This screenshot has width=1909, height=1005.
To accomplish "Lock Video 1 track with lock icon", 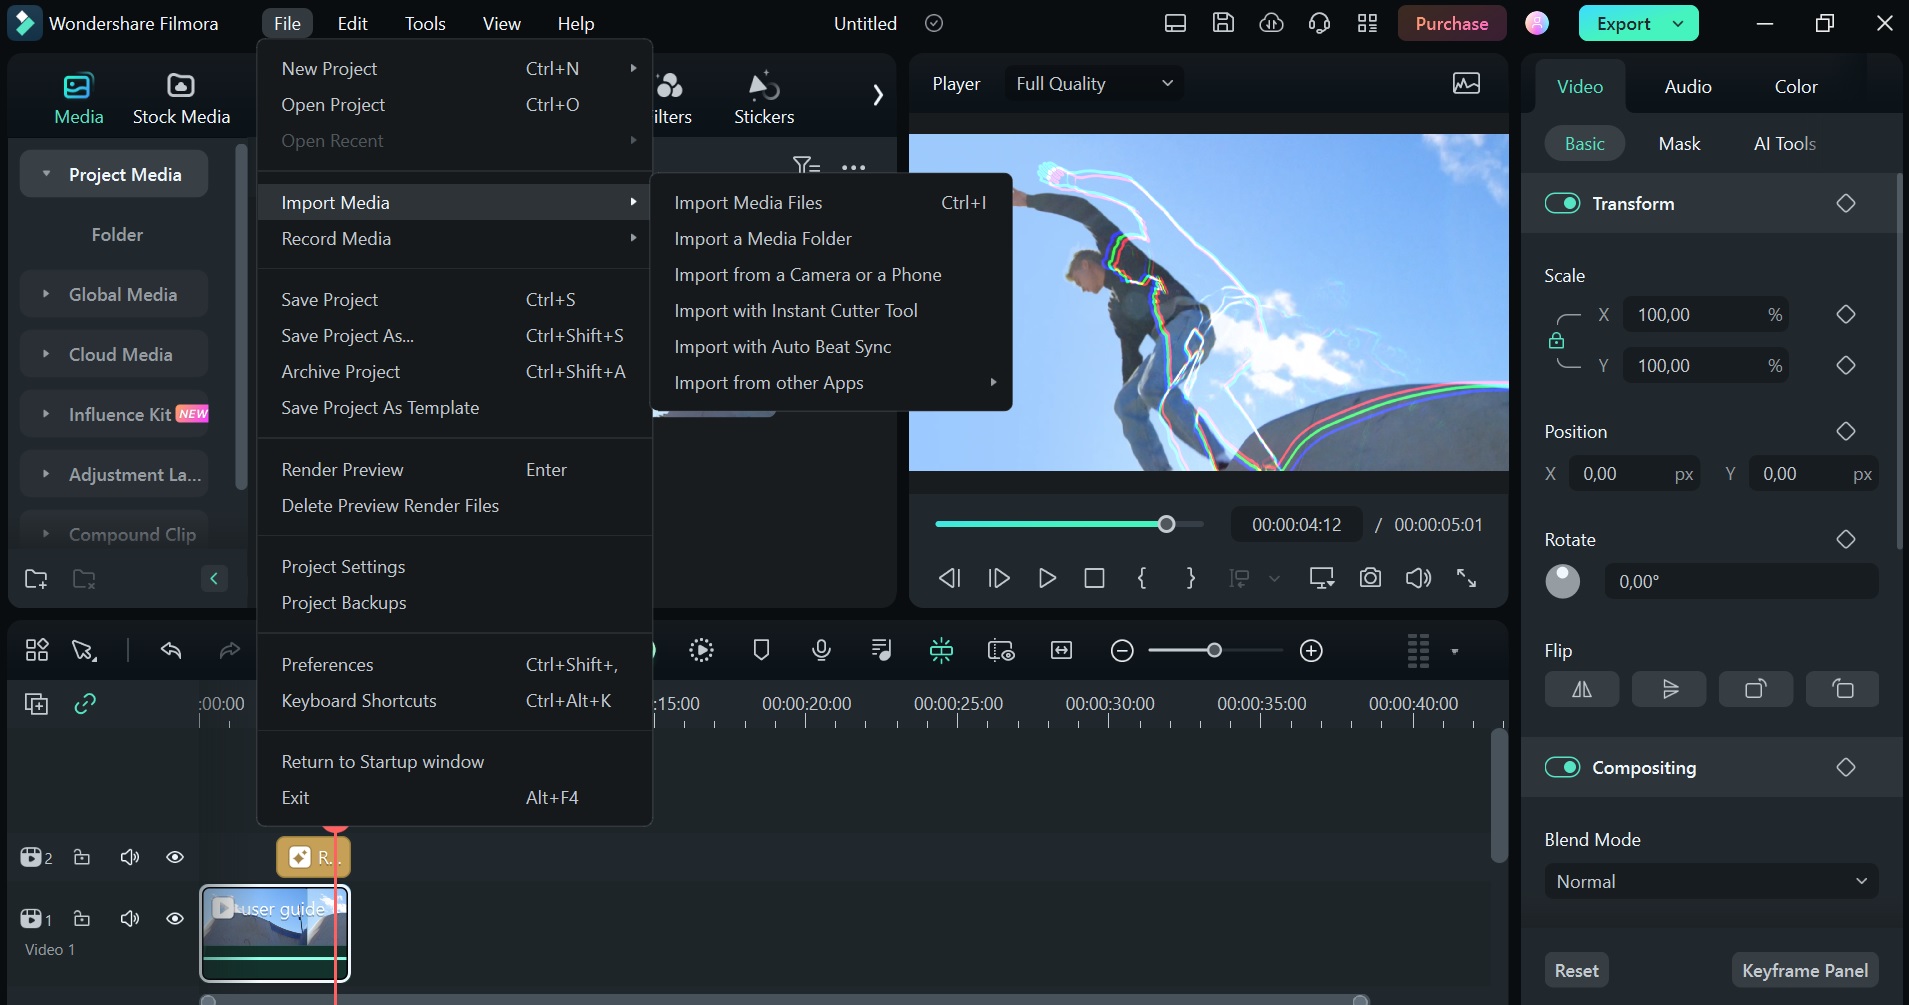I will [82, 918].
